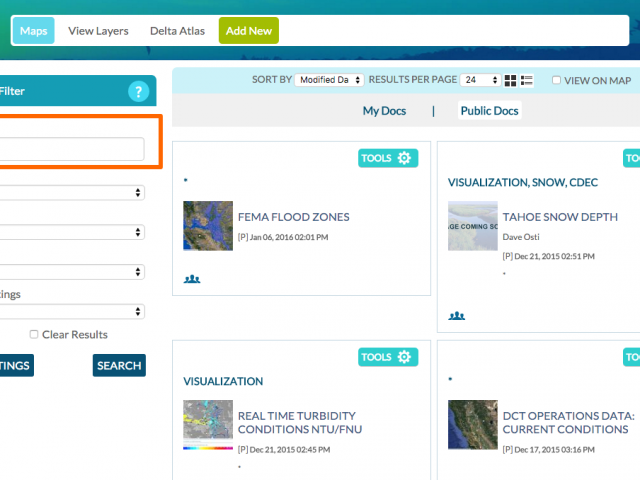Open first filter dropdown below search field
Screen dimensions: 640x480
tap(71, 193)
